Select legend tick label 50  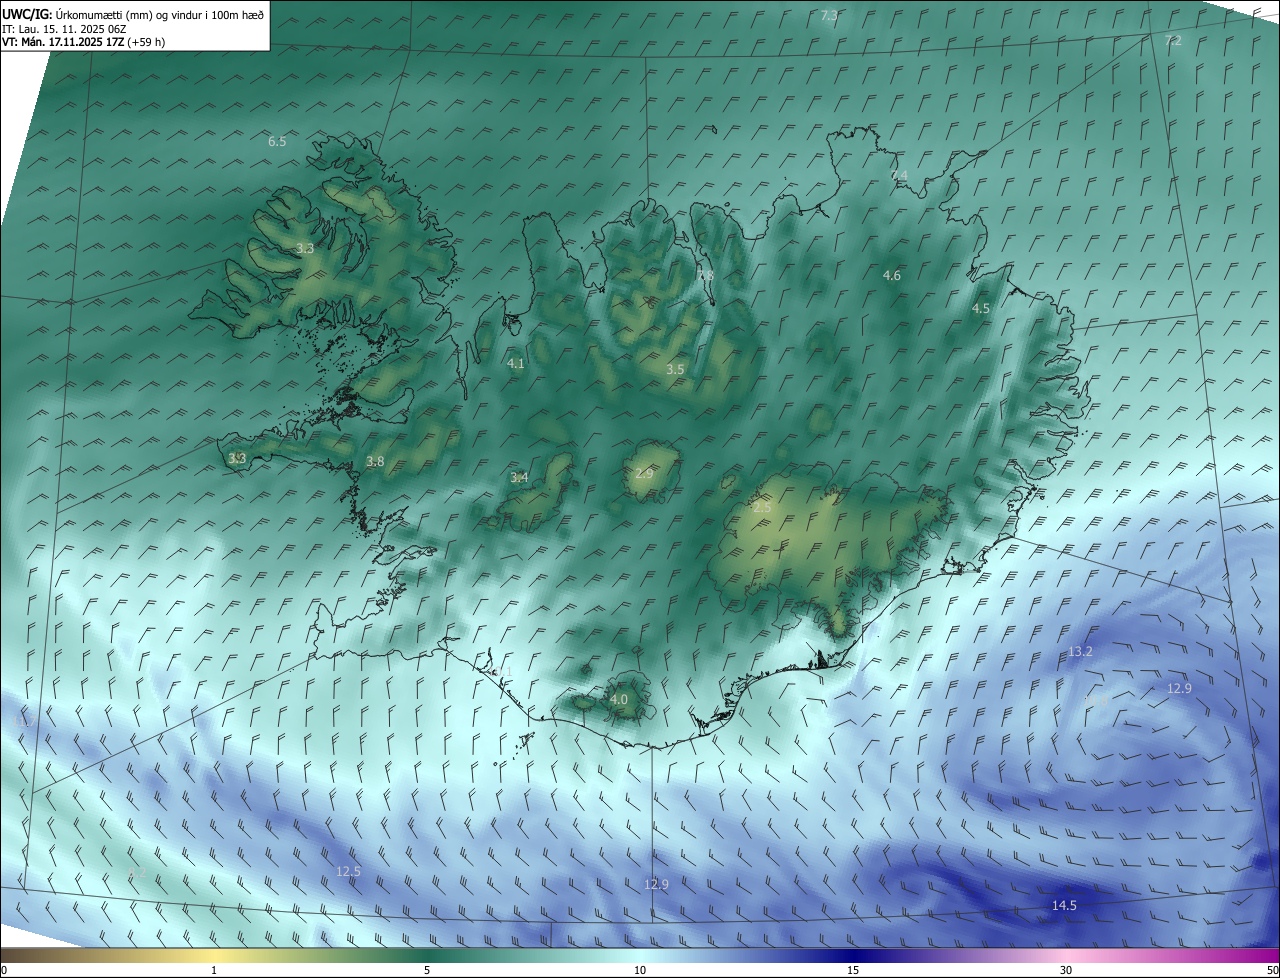[x=1272, y=970]
